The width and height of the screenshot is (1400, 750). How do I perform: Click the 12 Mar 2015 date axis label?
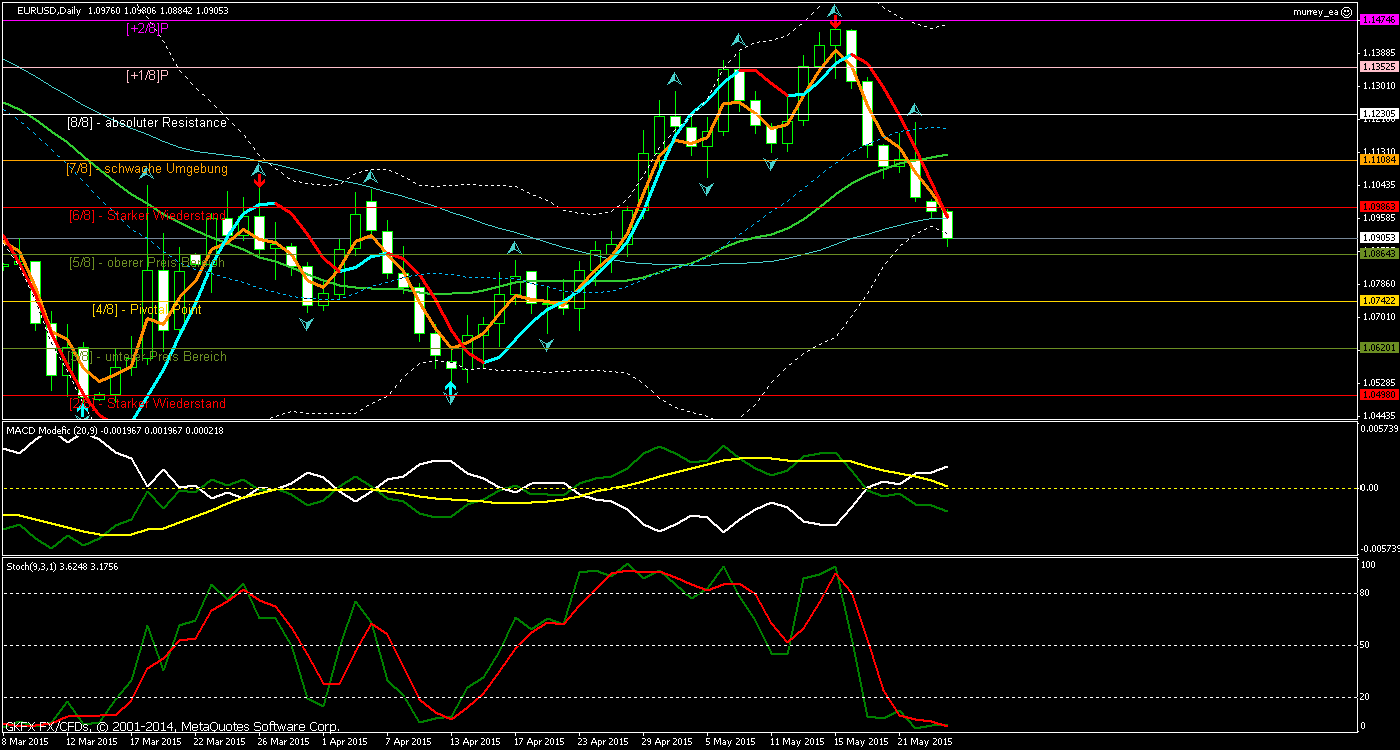[x=90, y=742]
